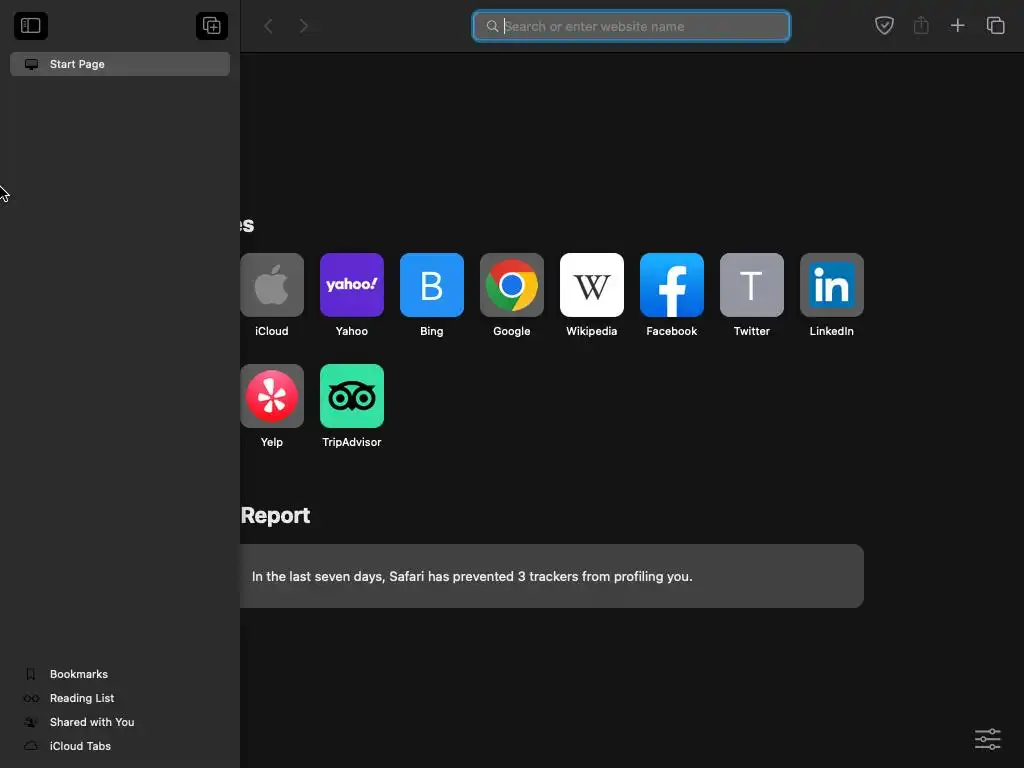Select the Start Page tab in the sidebar

point(120,64)
